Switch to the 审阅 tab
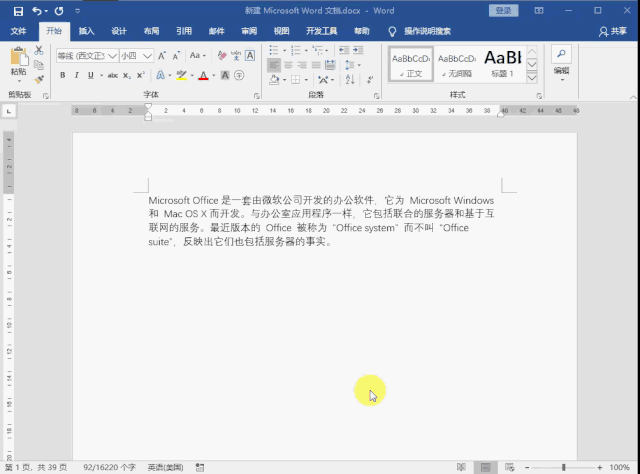This screenshot has width=640, height=474. 249,31
